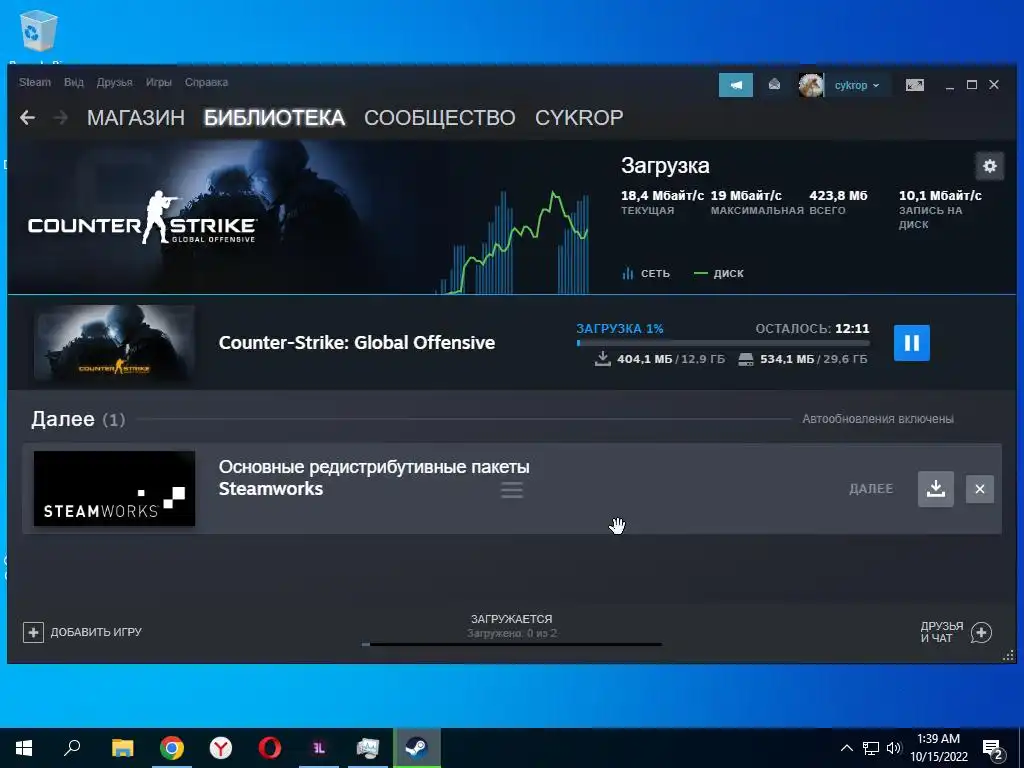Open the СООБЩЕСТВО tab
This screenshot has width=1024, height=768.
point(440,118)
